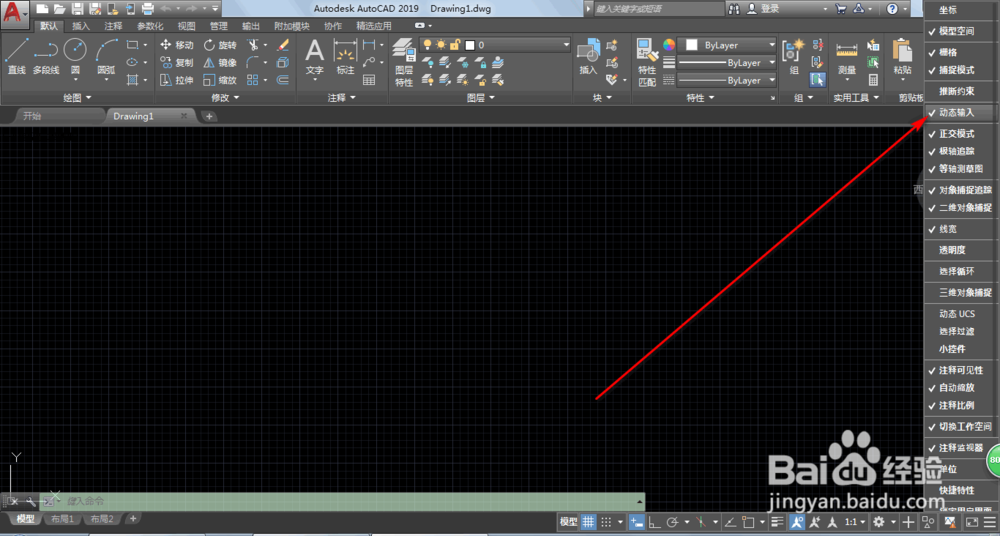Viewport: 1000px width, 536px height.
Task: Click the new drawing tab plus button
Action: [209, 116]
